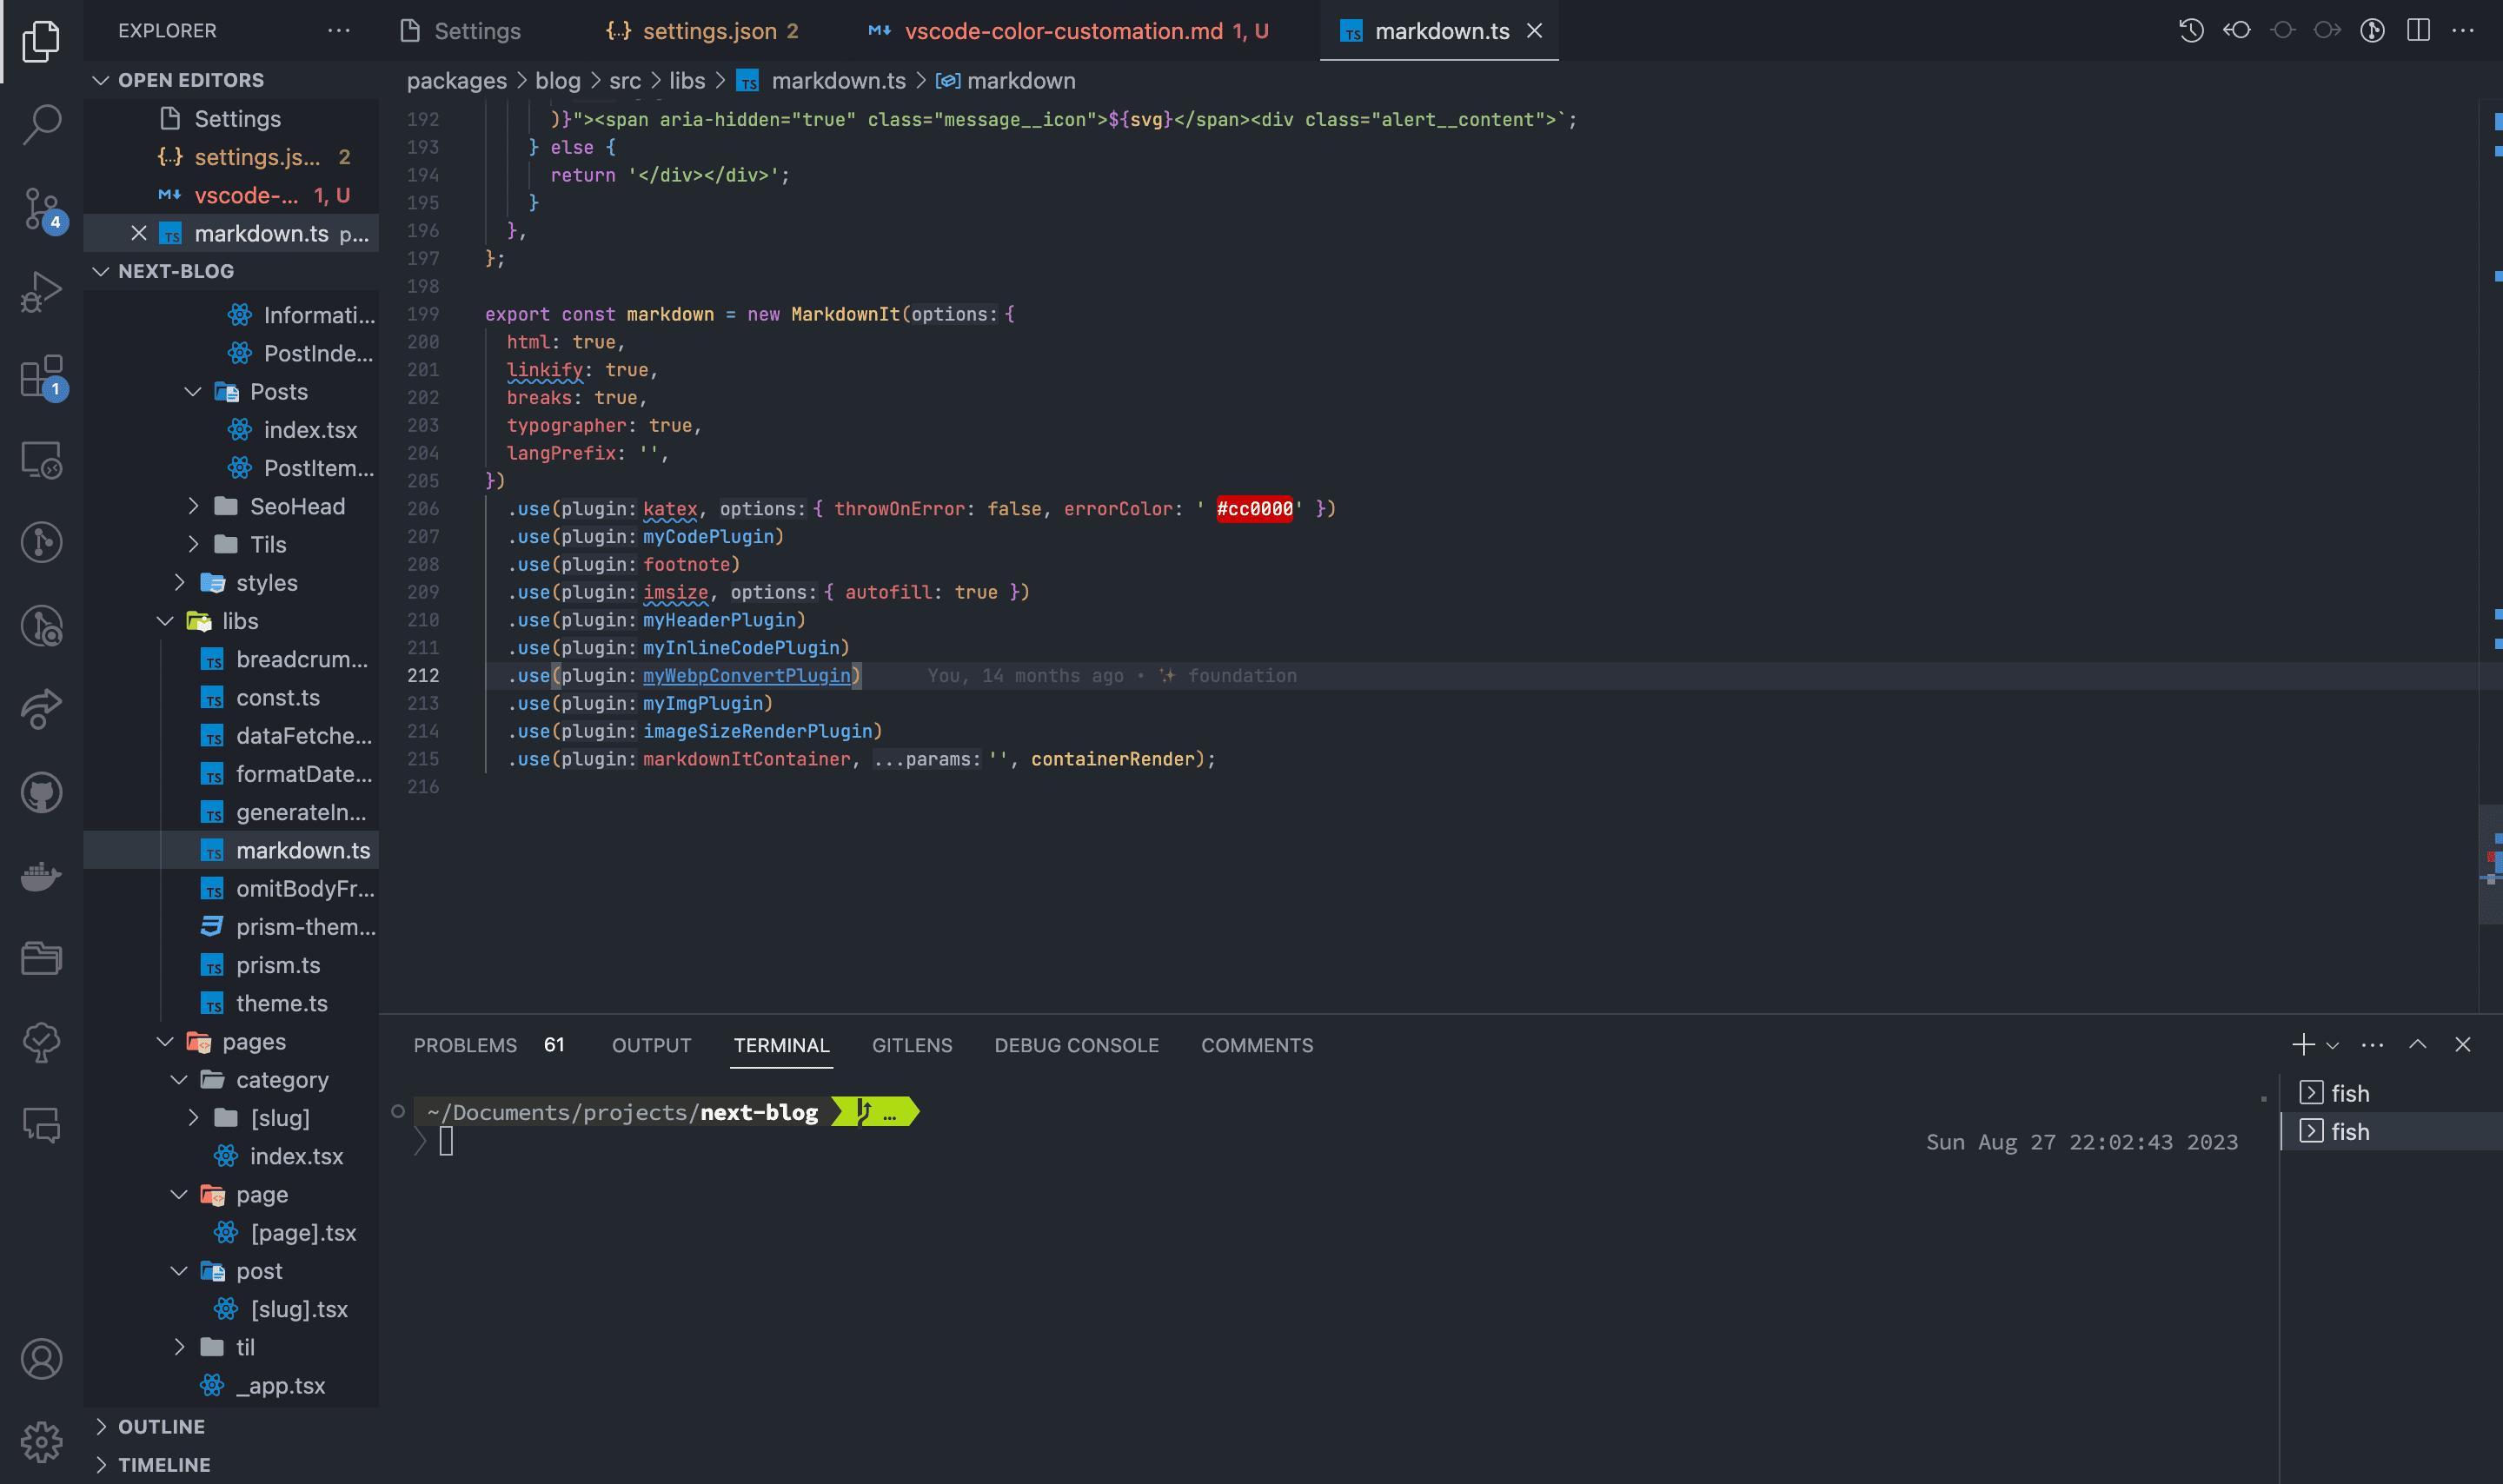This screenshot has height=1484, width=2503.
Task: Collapse the OPEN EDITORS section
Action: pyautogui.click(x=101, y=80)
